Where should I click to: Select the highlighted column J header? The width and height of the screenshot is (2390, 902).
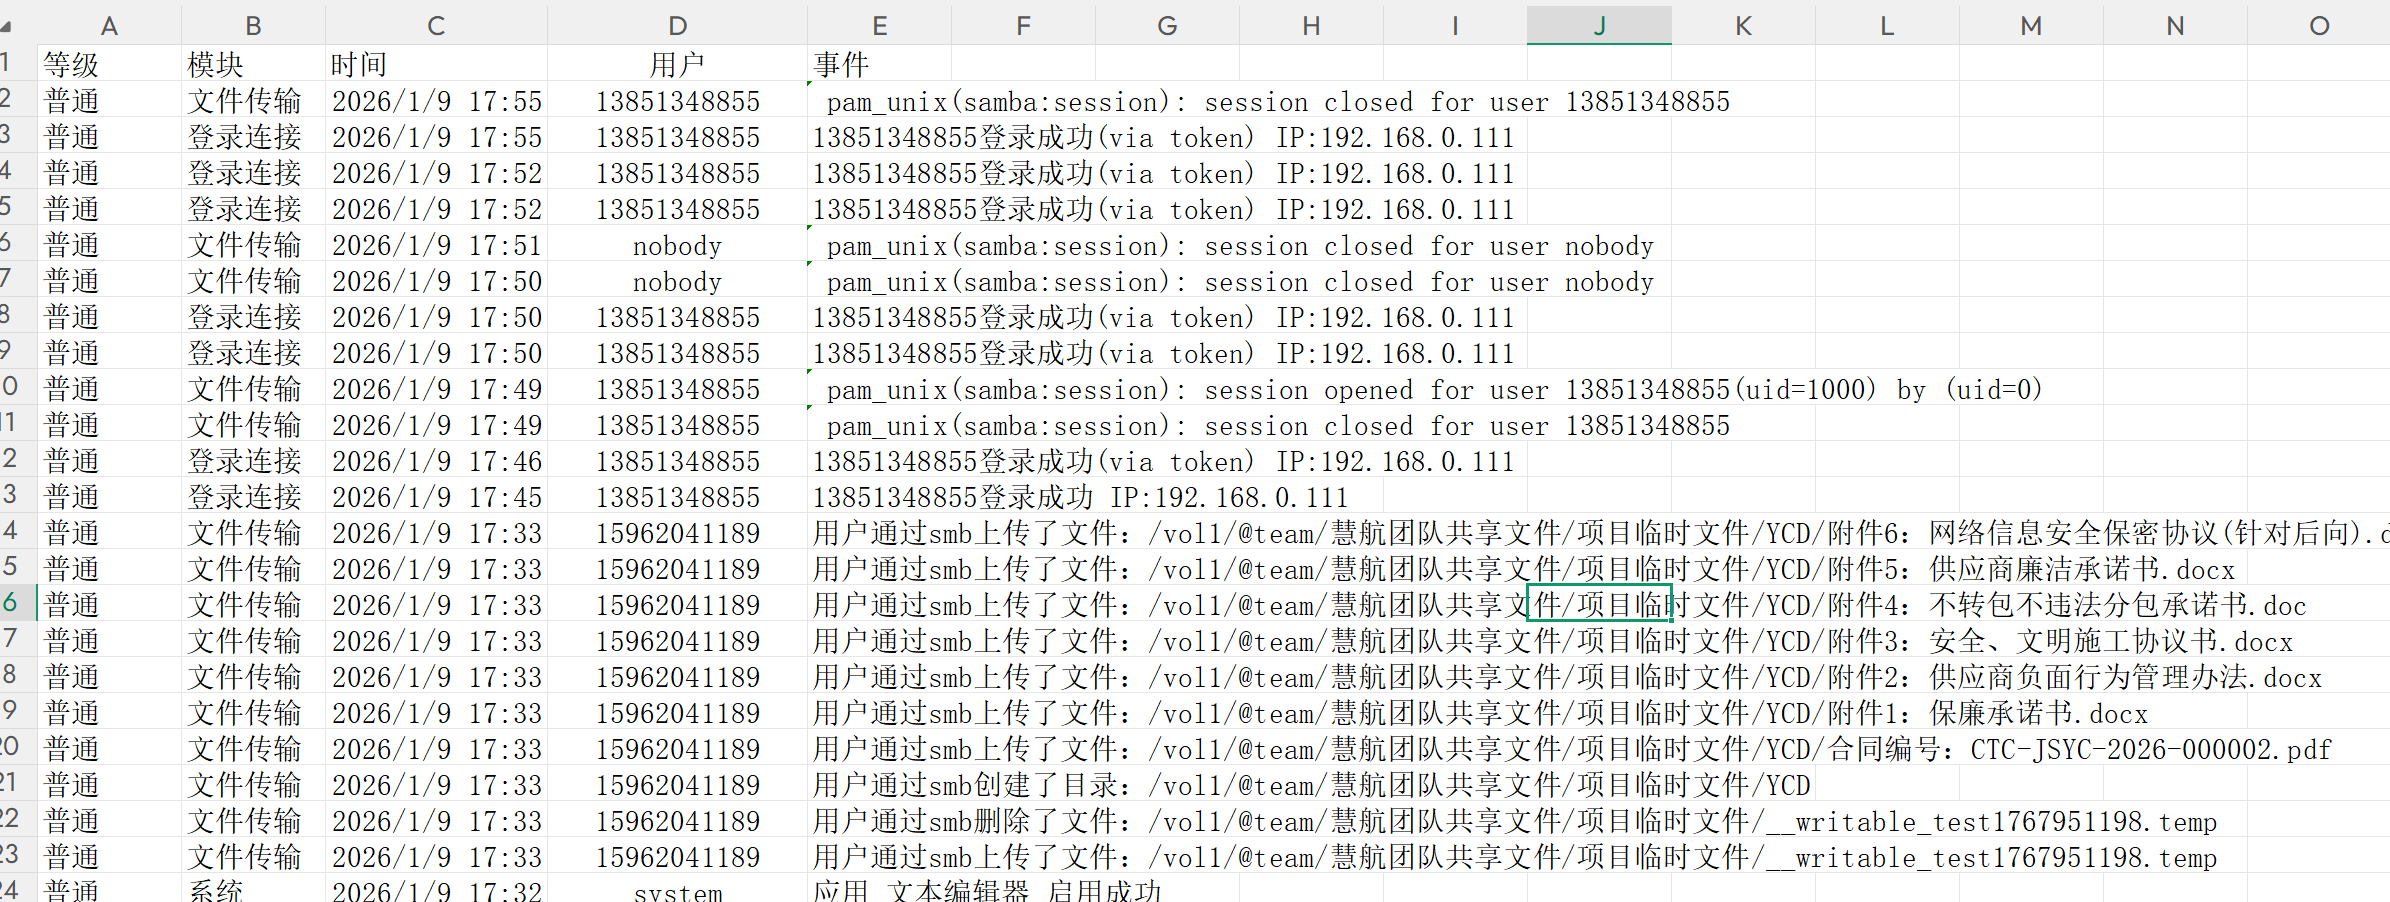pos(1599,26)
